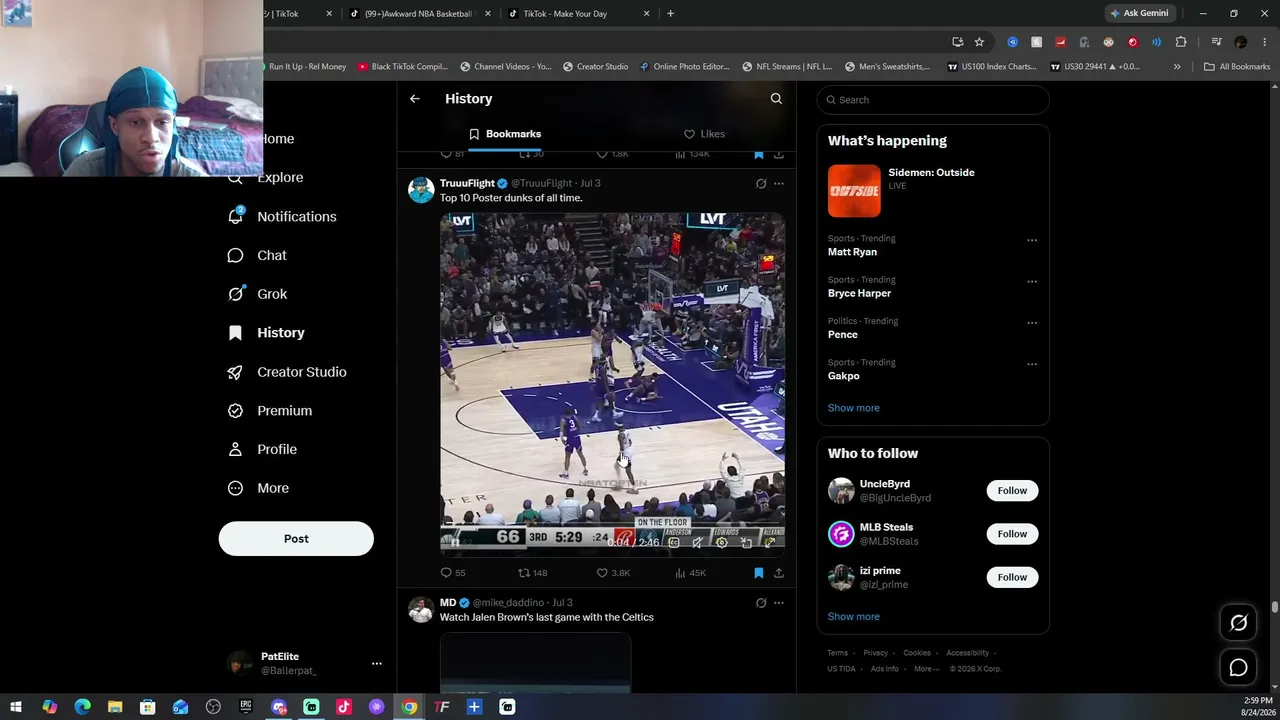
Task: Open a new Chrome tab
Action: pos(670,14)
